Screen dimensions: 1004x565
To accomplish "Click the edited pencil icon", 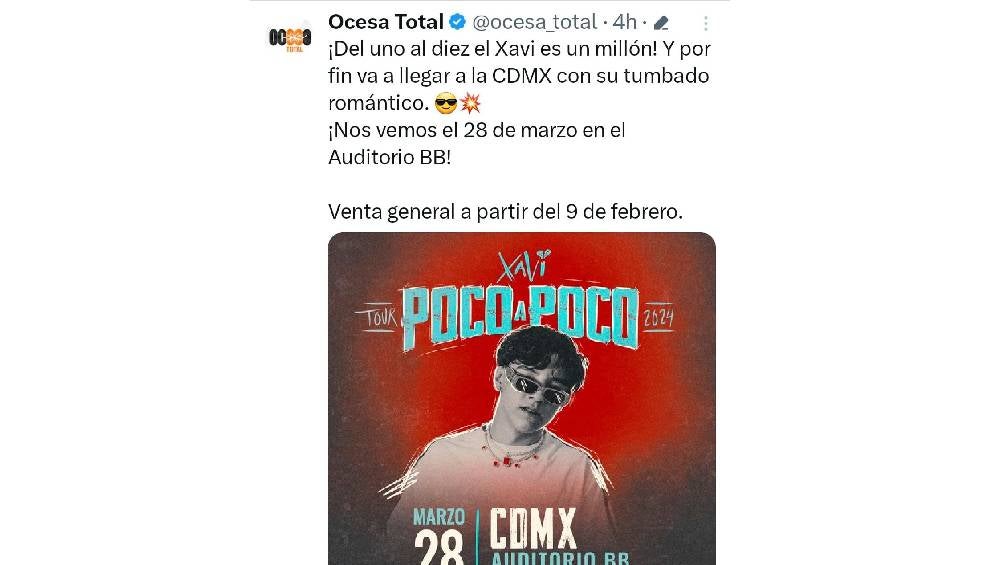I will (x=661, y=23).
